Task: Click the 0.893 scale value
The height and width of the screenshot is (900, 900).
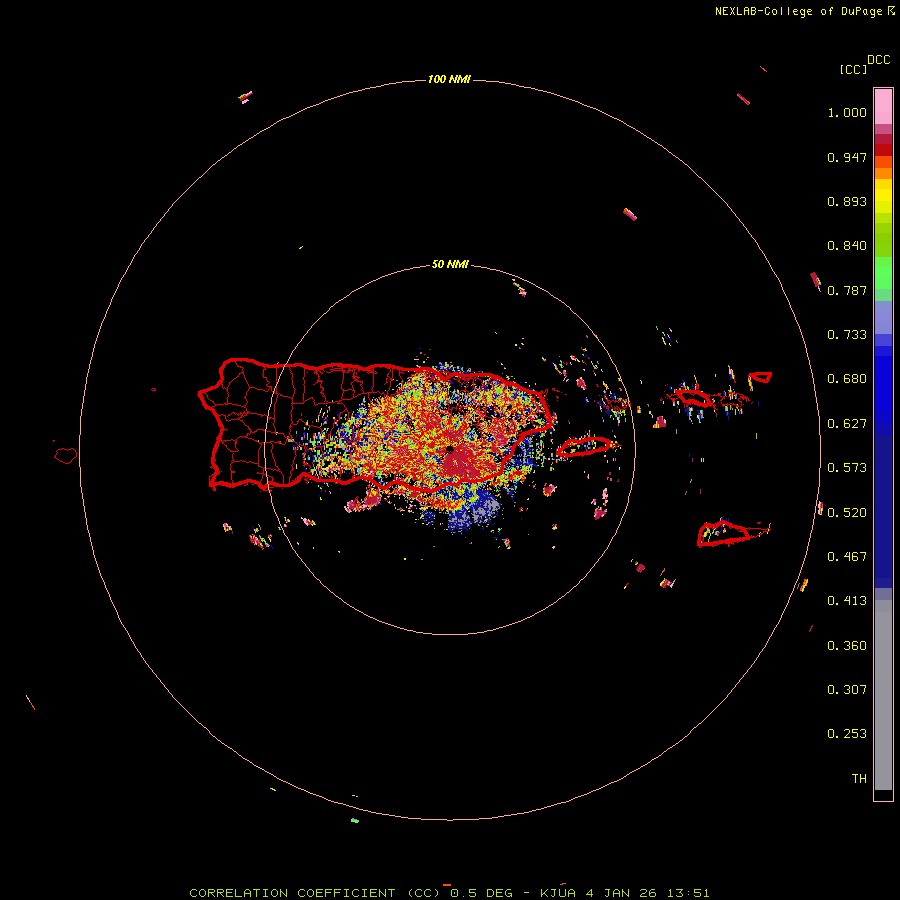Action: click(847, 201)
